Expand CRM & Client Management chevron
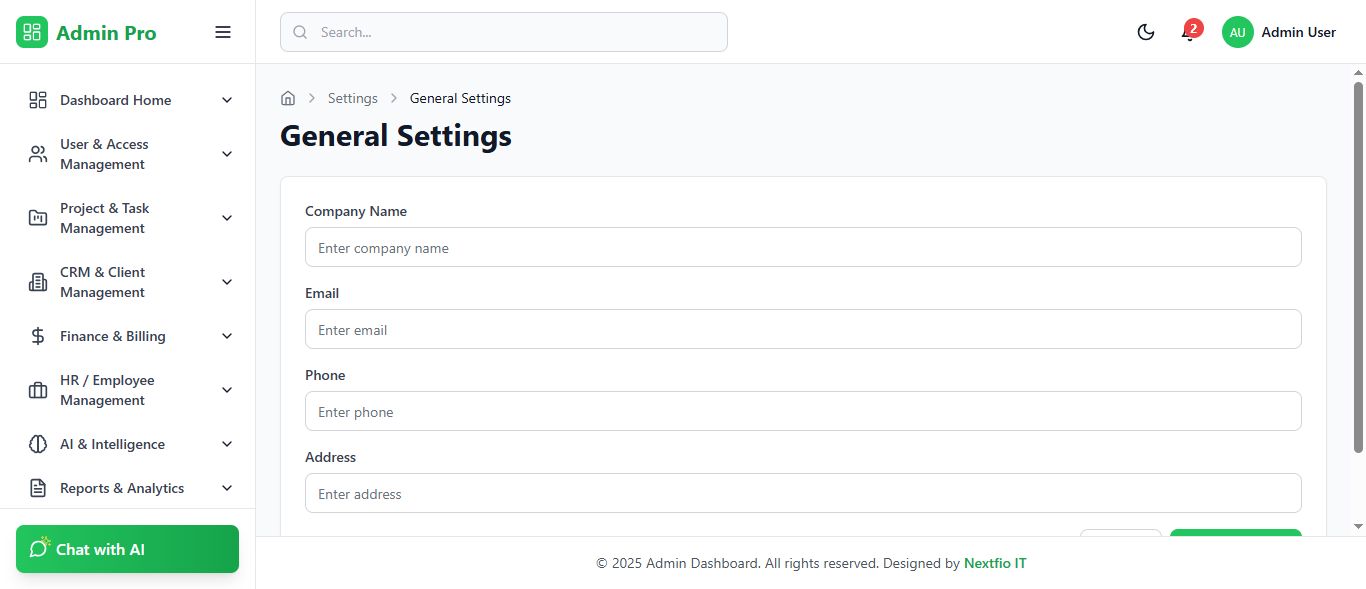 point(227,282)
